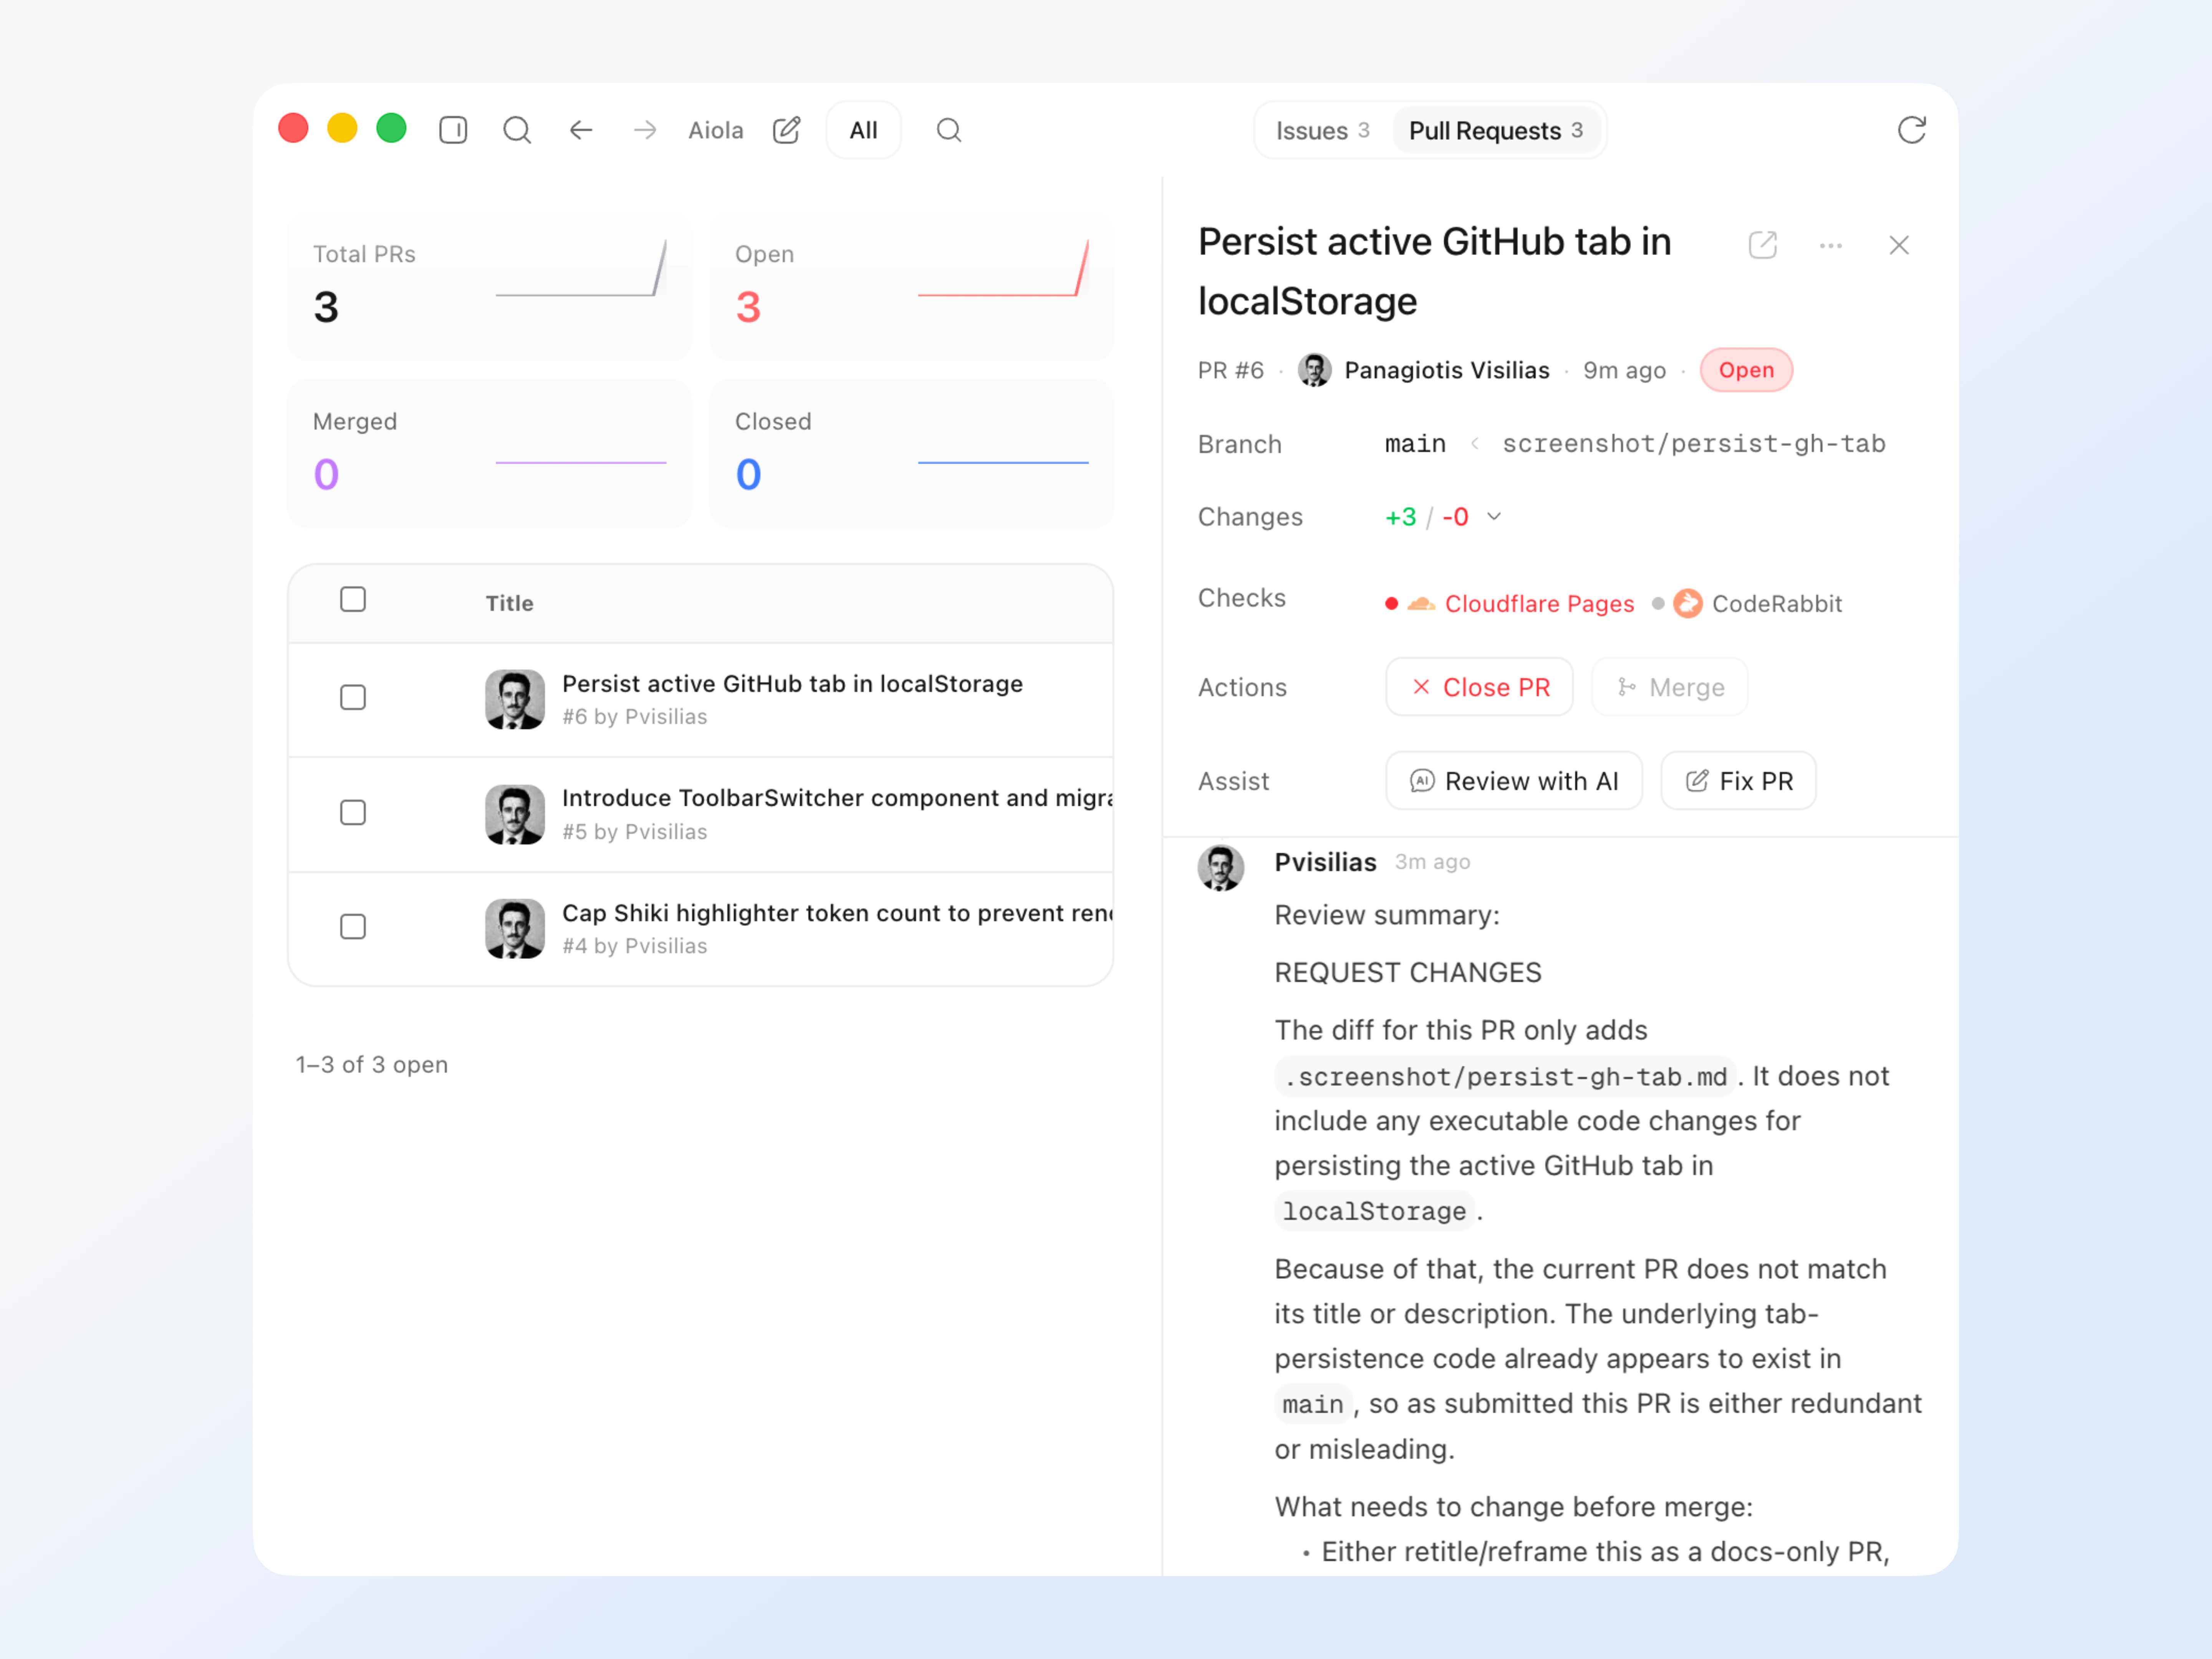
Task: Expand the Changes +3 / -0 chevron
Action: pos(1494,517)
